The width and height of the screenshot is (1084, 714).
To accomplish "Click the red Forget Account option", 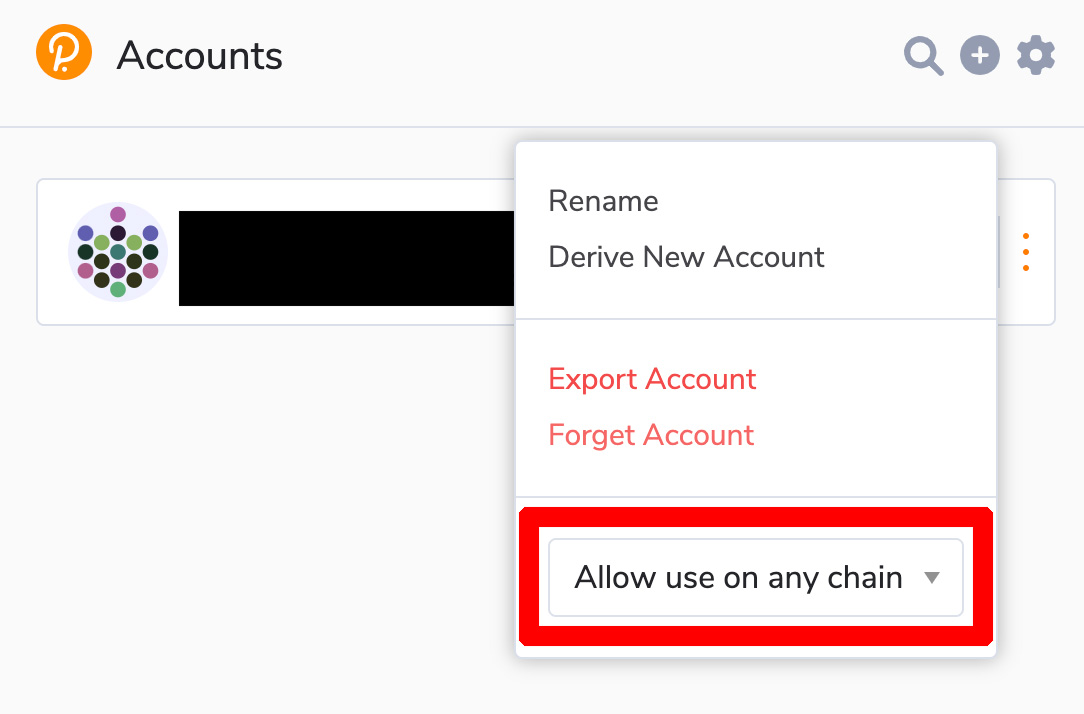I will click(651, 435).
